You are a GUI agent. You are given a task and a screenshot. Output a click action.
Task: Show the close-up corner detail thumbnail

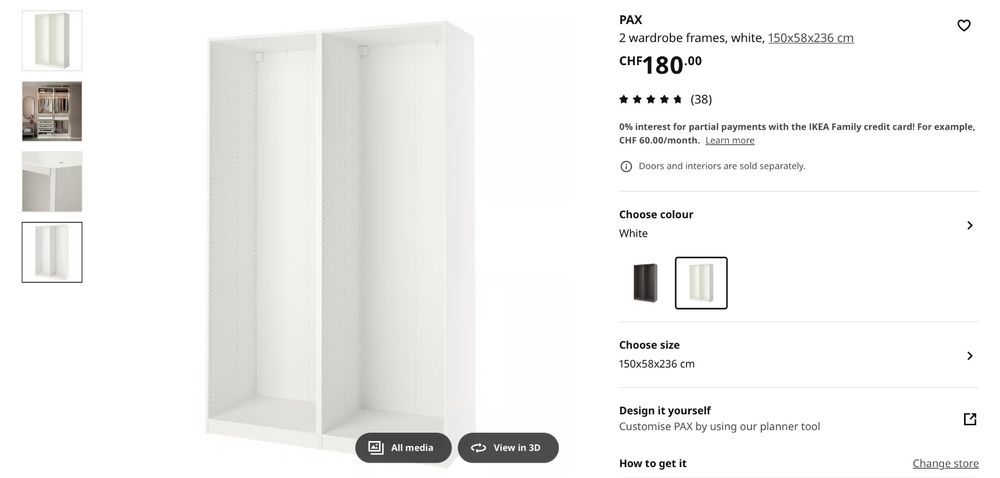pos(52,182)
